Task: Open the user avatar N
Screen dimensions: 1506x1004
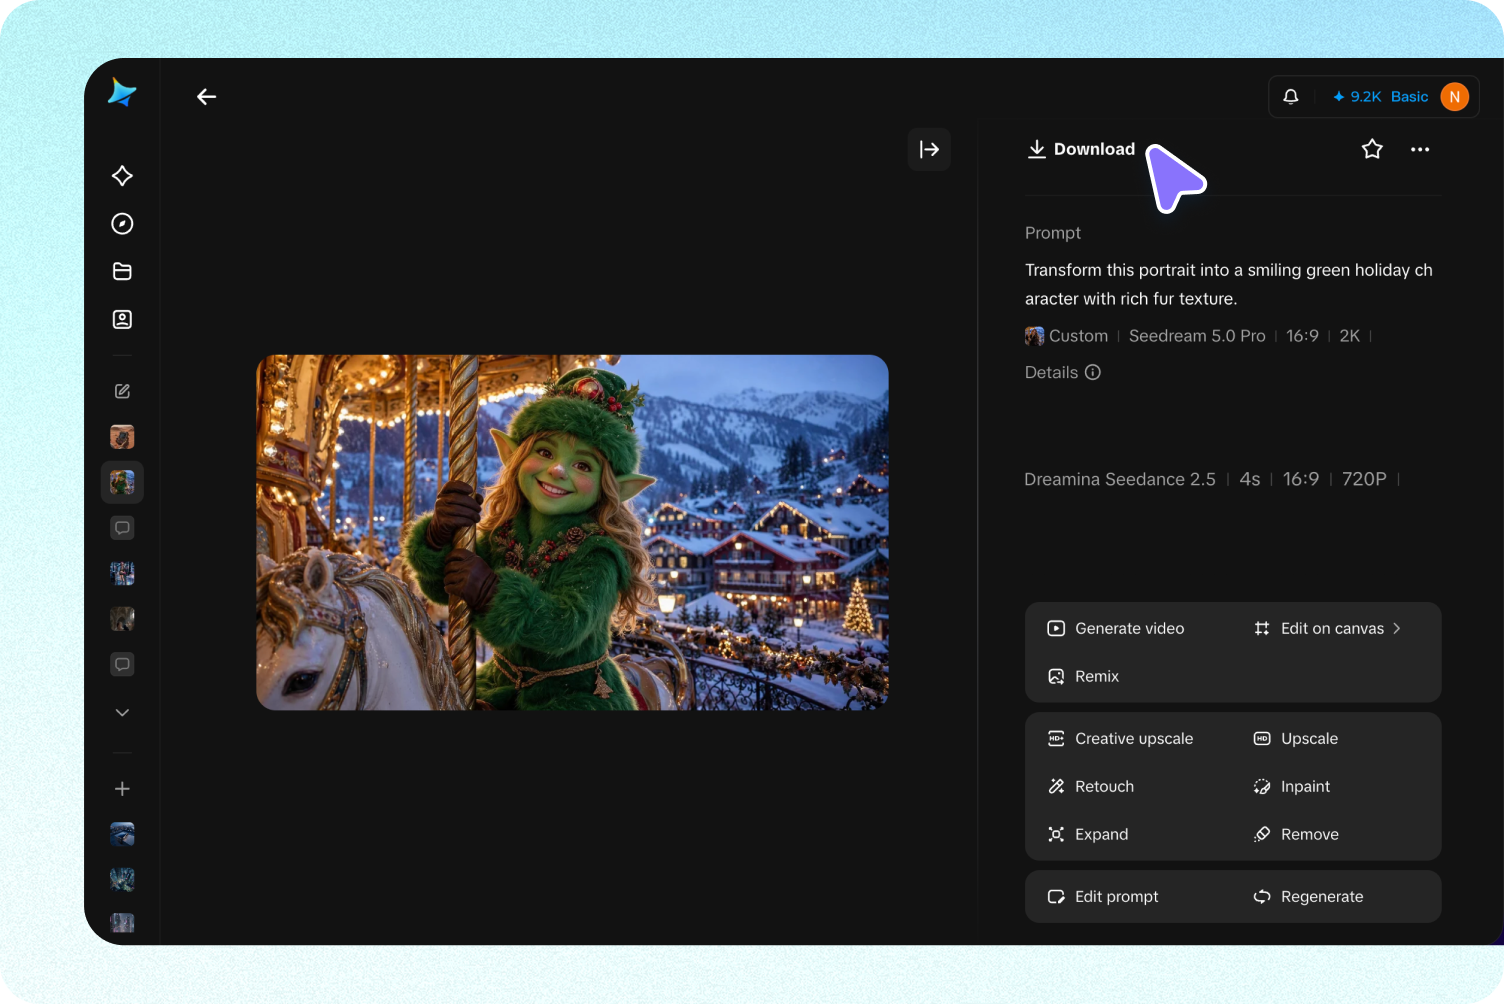Action: pyautogui.click(x=1454, y=97)
